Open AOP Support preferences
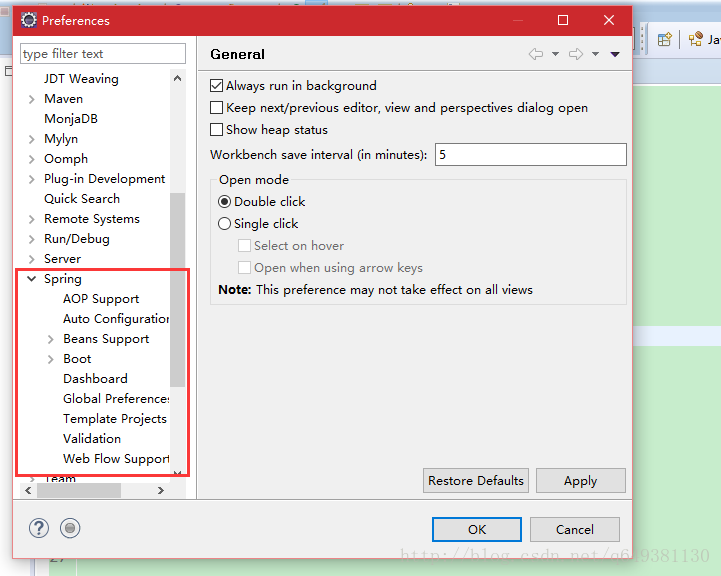 pos(101,299)
